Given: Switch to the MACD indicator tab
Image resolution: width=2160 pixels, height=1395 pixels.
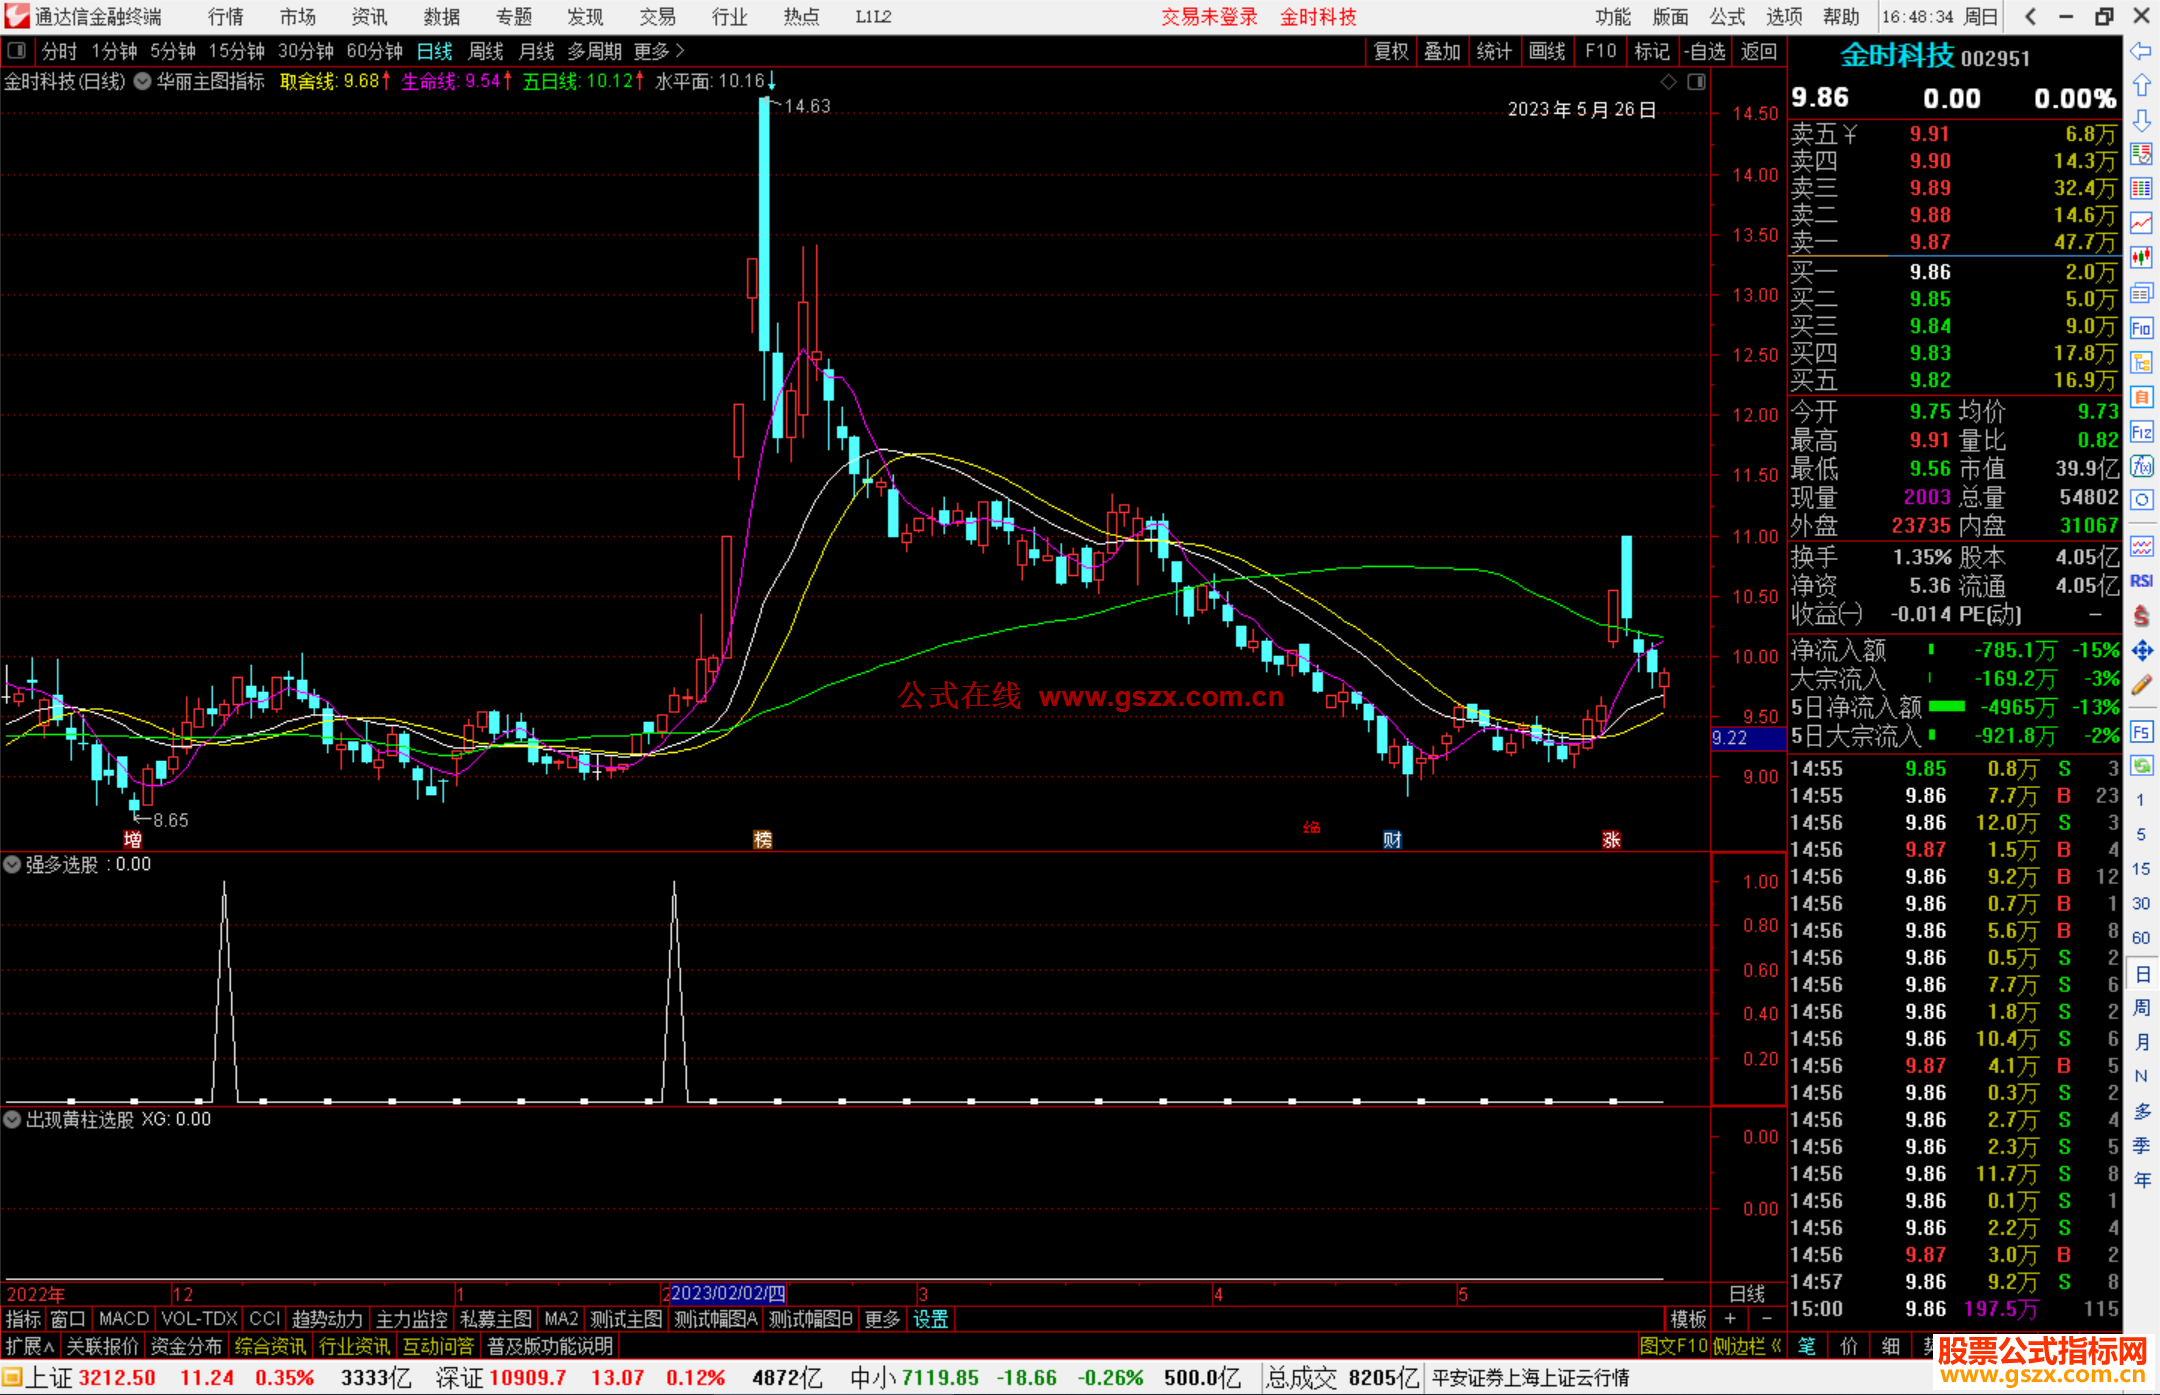Looking at the screenshot, I should [x=123, y=1319].
